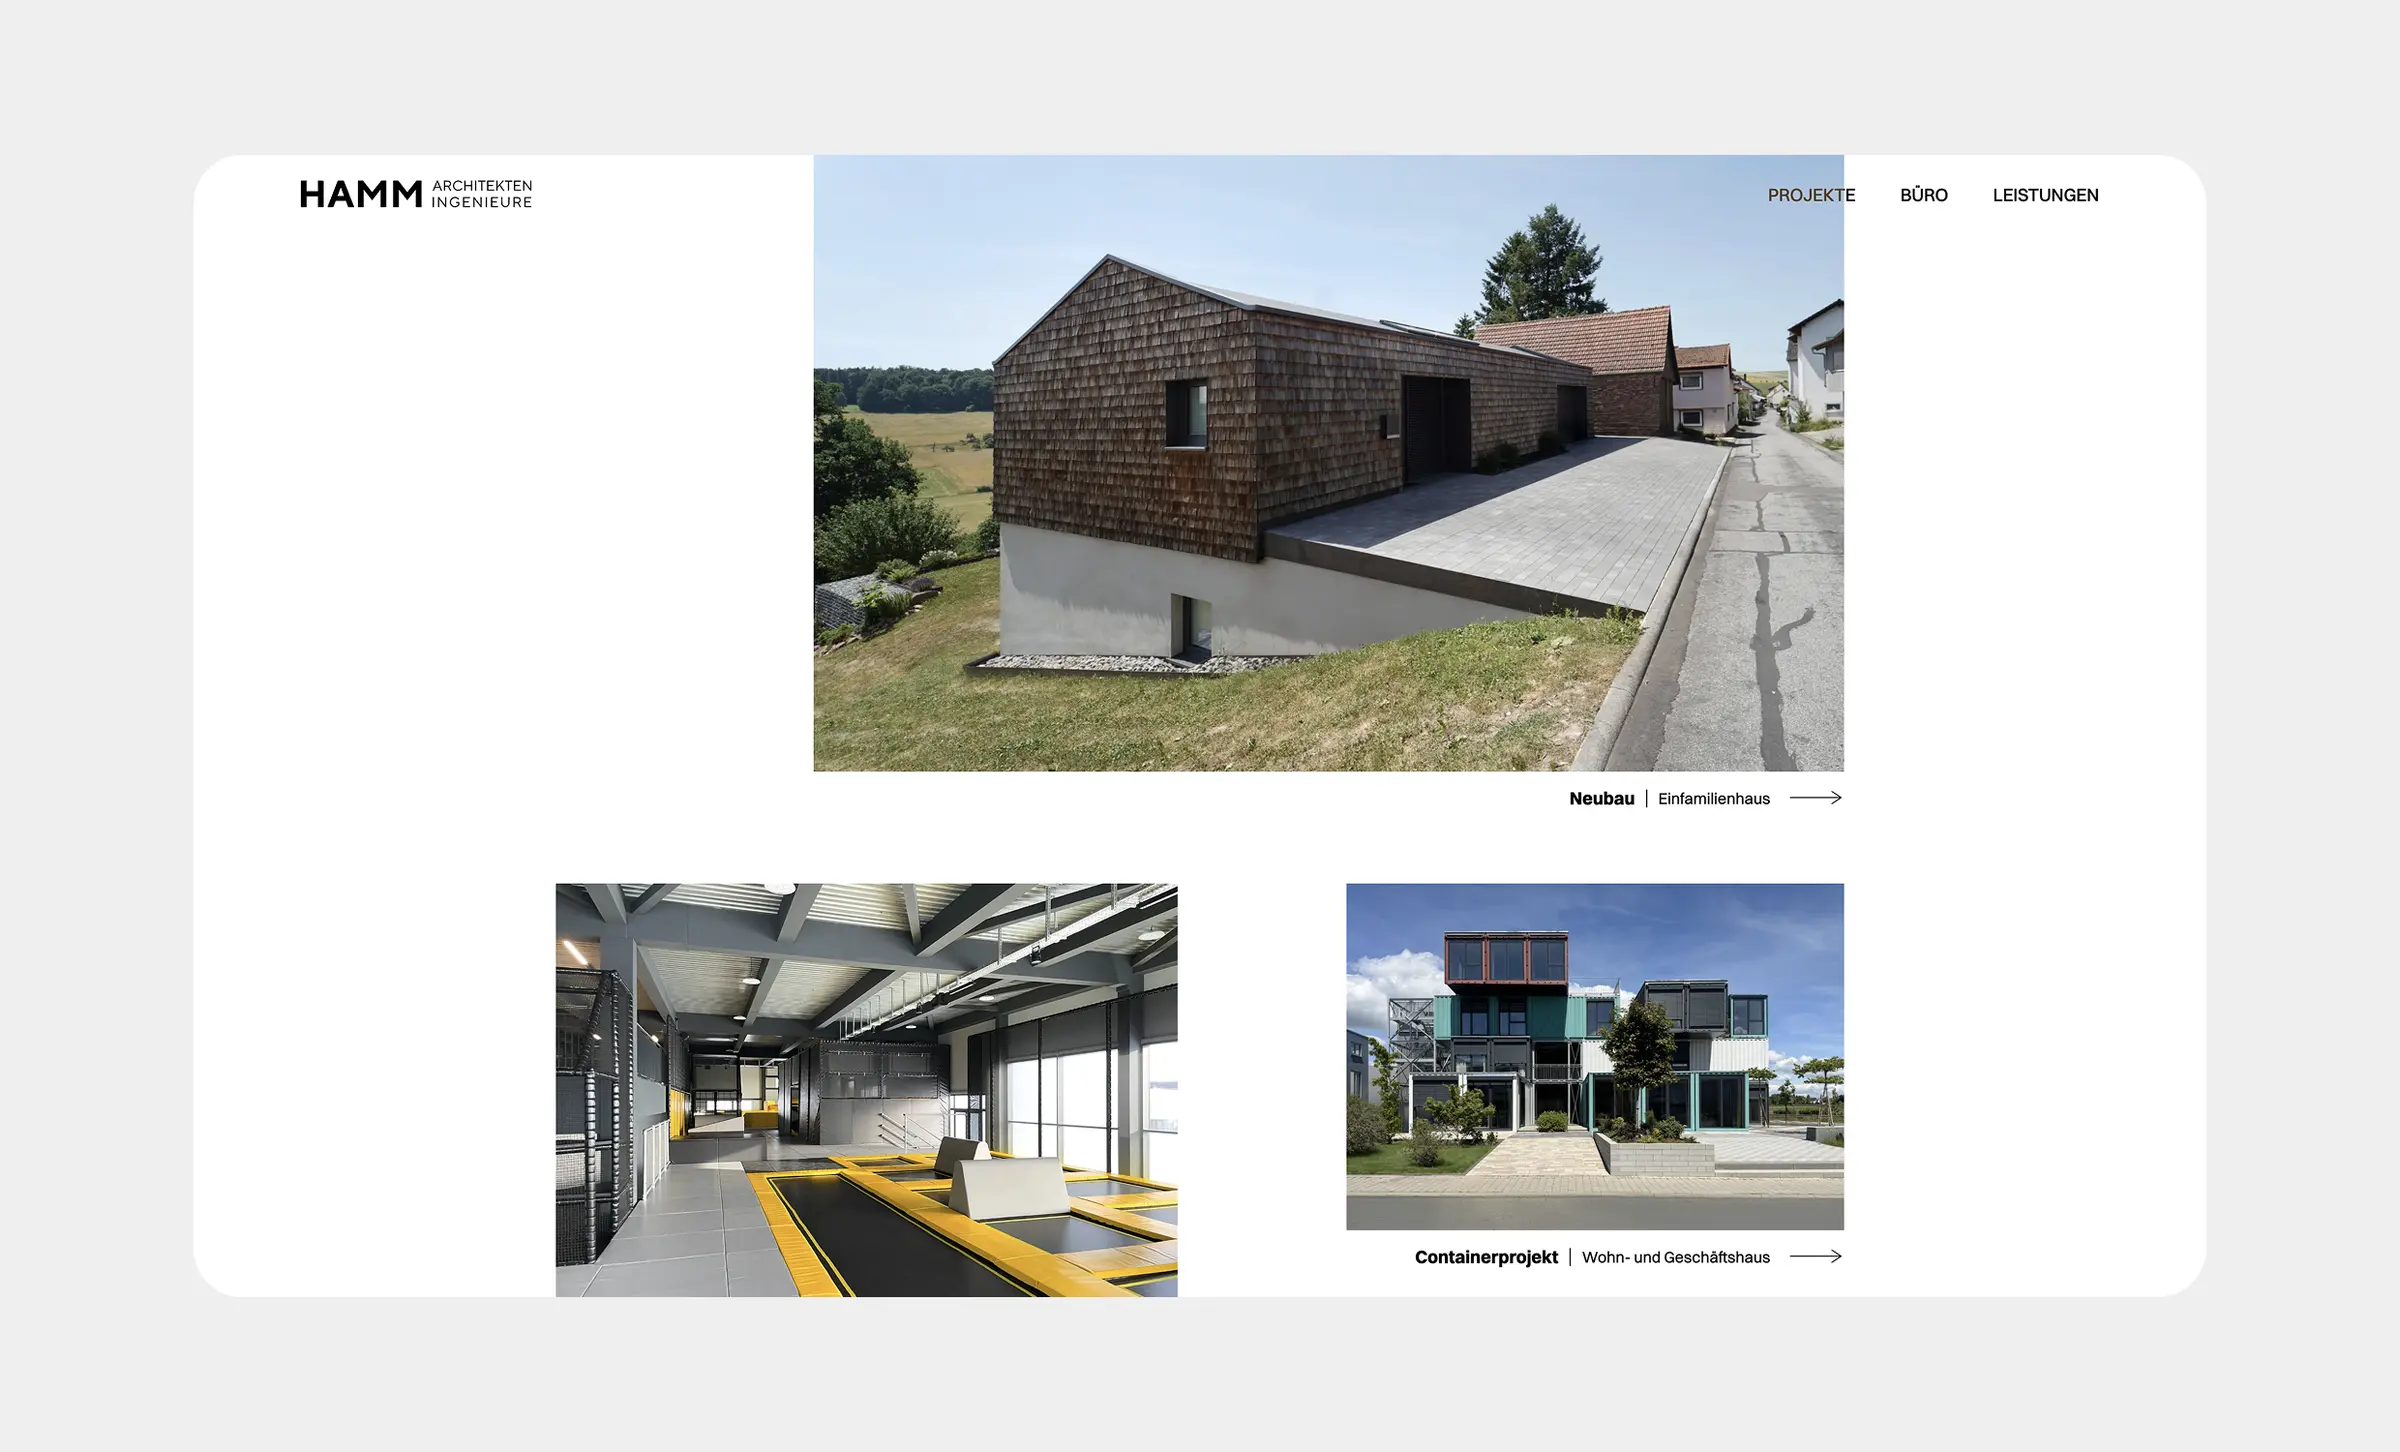Open the BÜRO menu item
Screen dimensions: 2400x1452
[x=1923, y=195]
